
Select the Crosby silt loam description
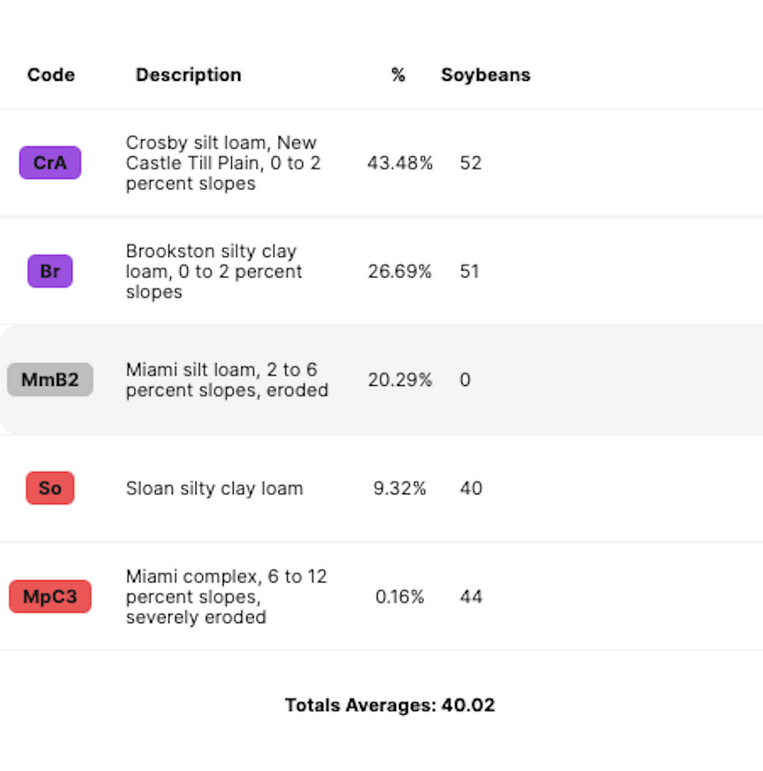click(223, 163)
